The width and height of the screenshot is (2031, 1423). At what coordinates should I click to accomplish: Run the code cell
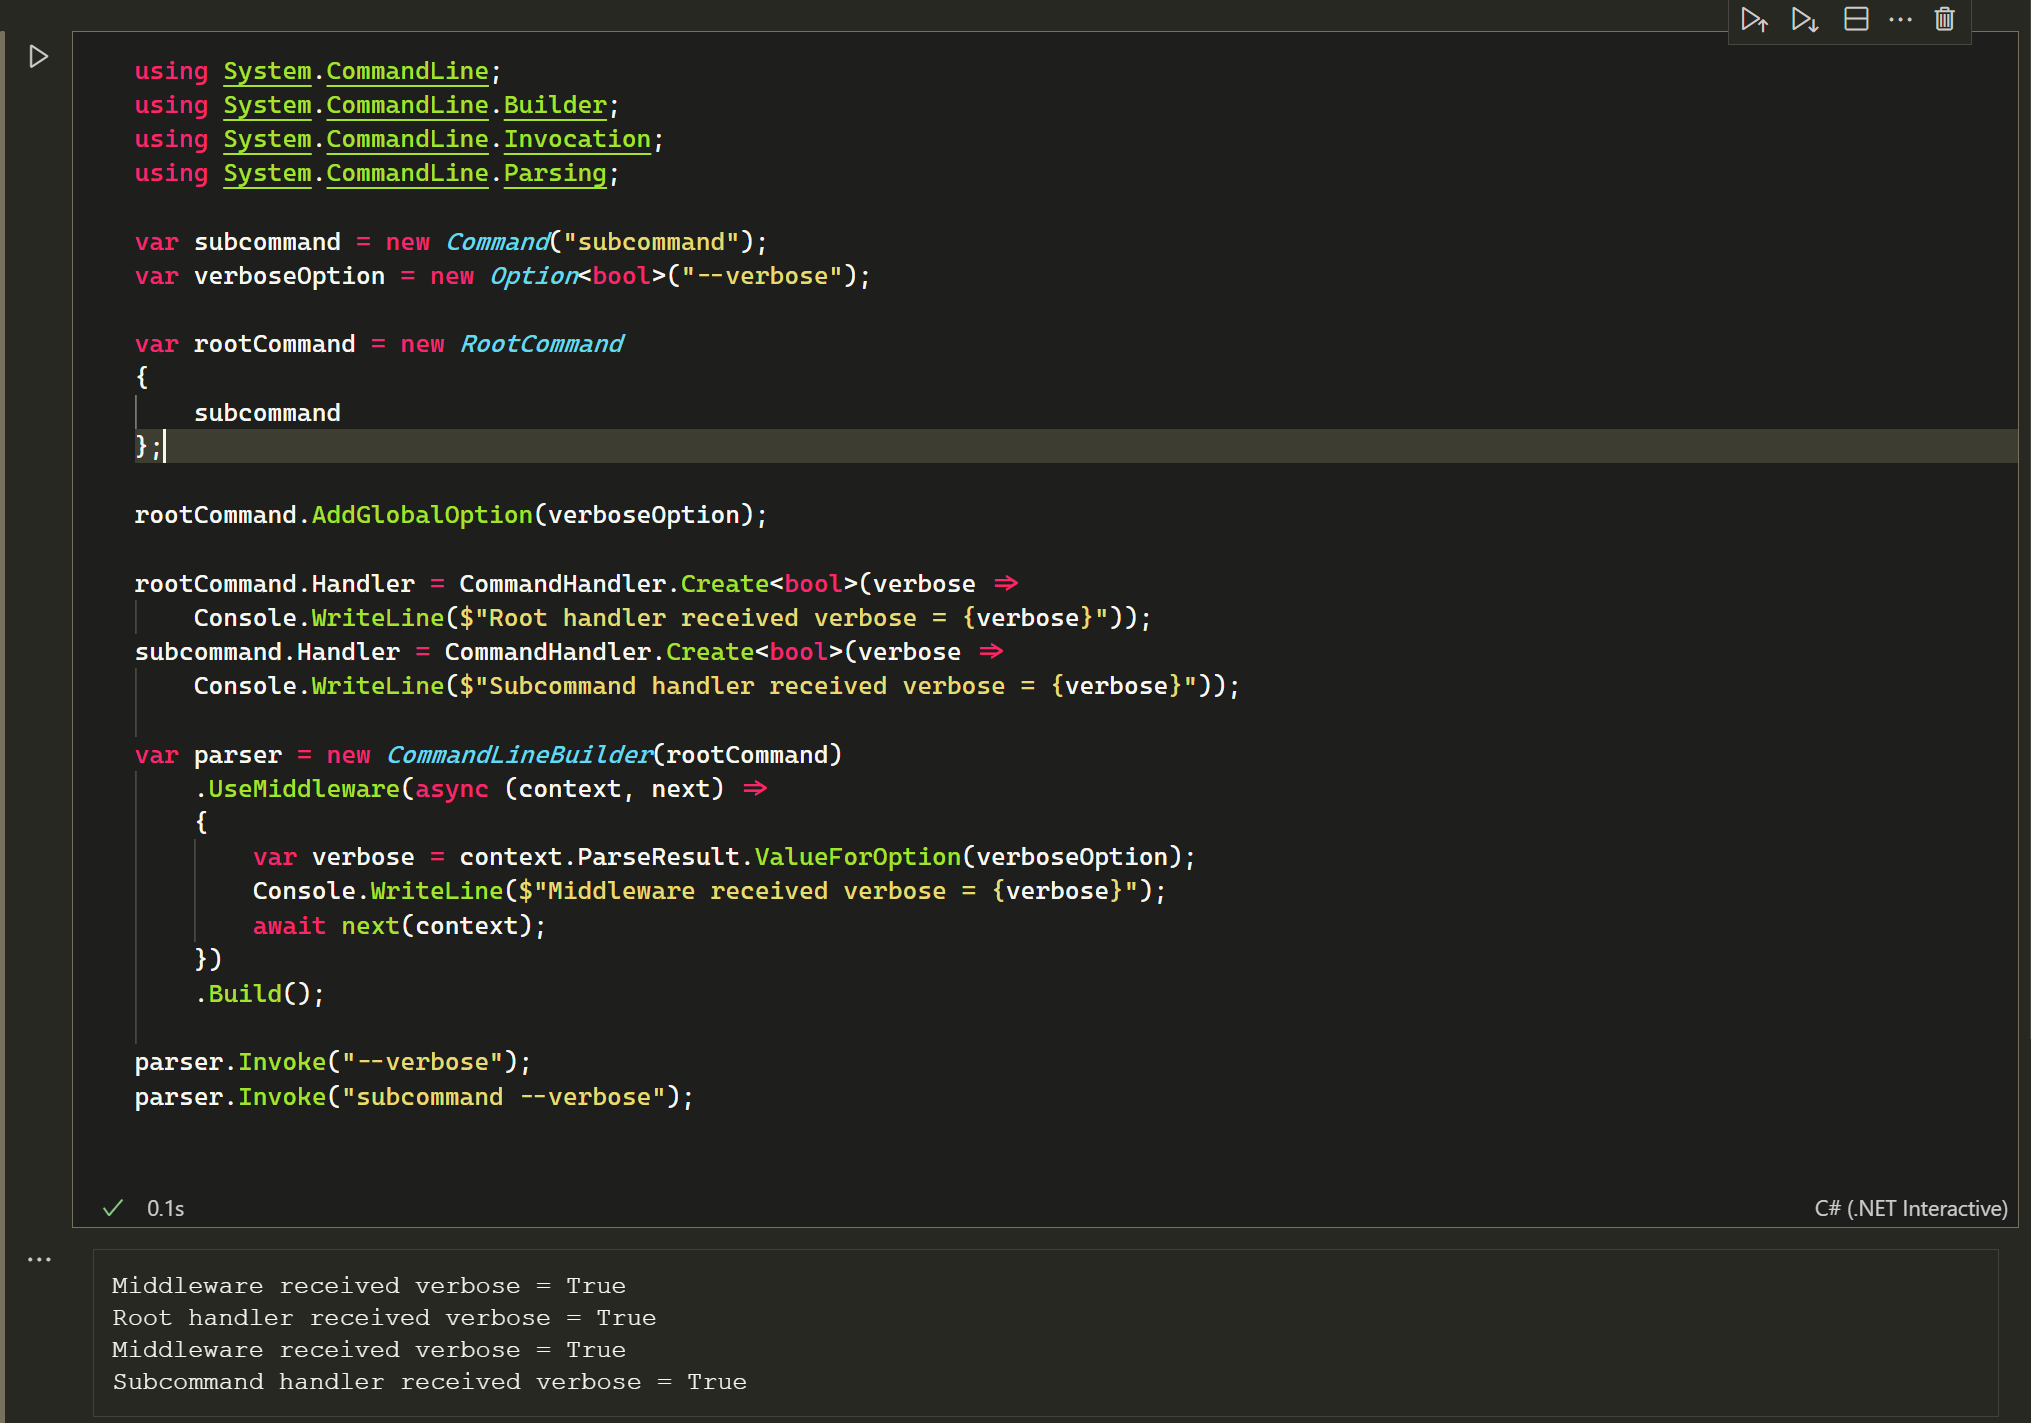click(39, 56)
